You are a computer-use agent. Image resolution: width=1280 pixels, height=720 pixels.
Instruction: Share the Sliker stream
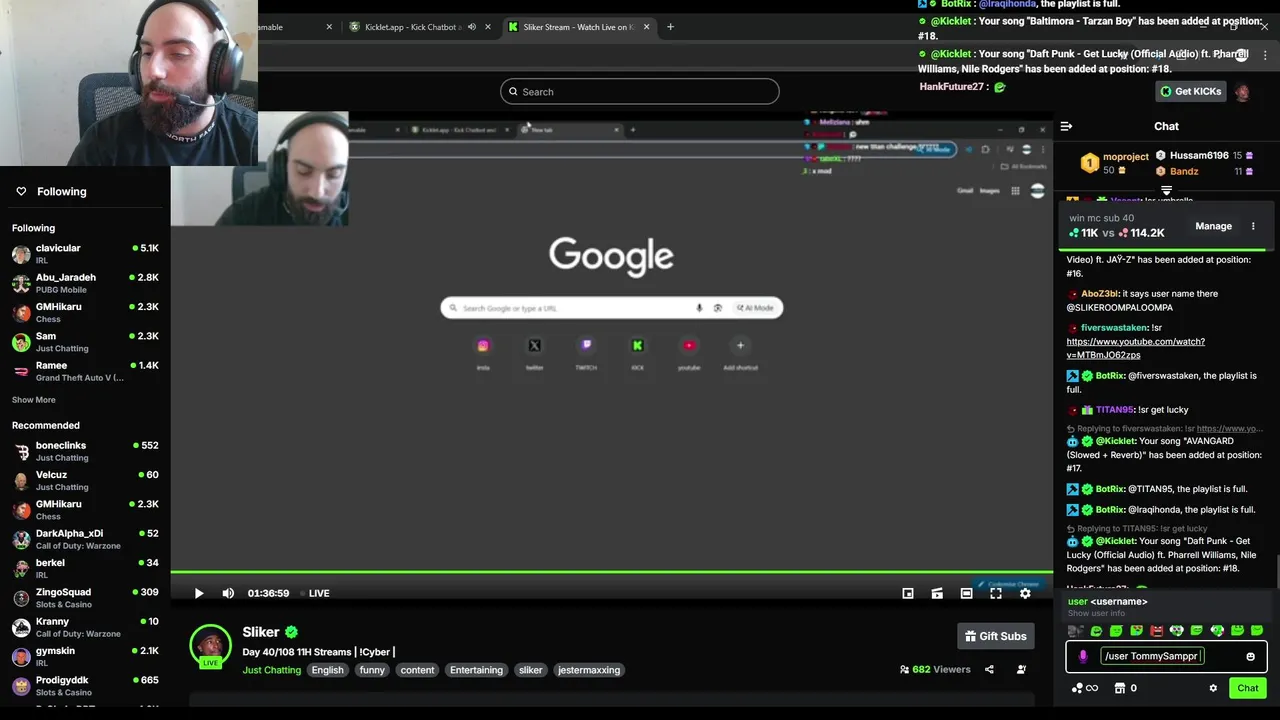[989, 670]
